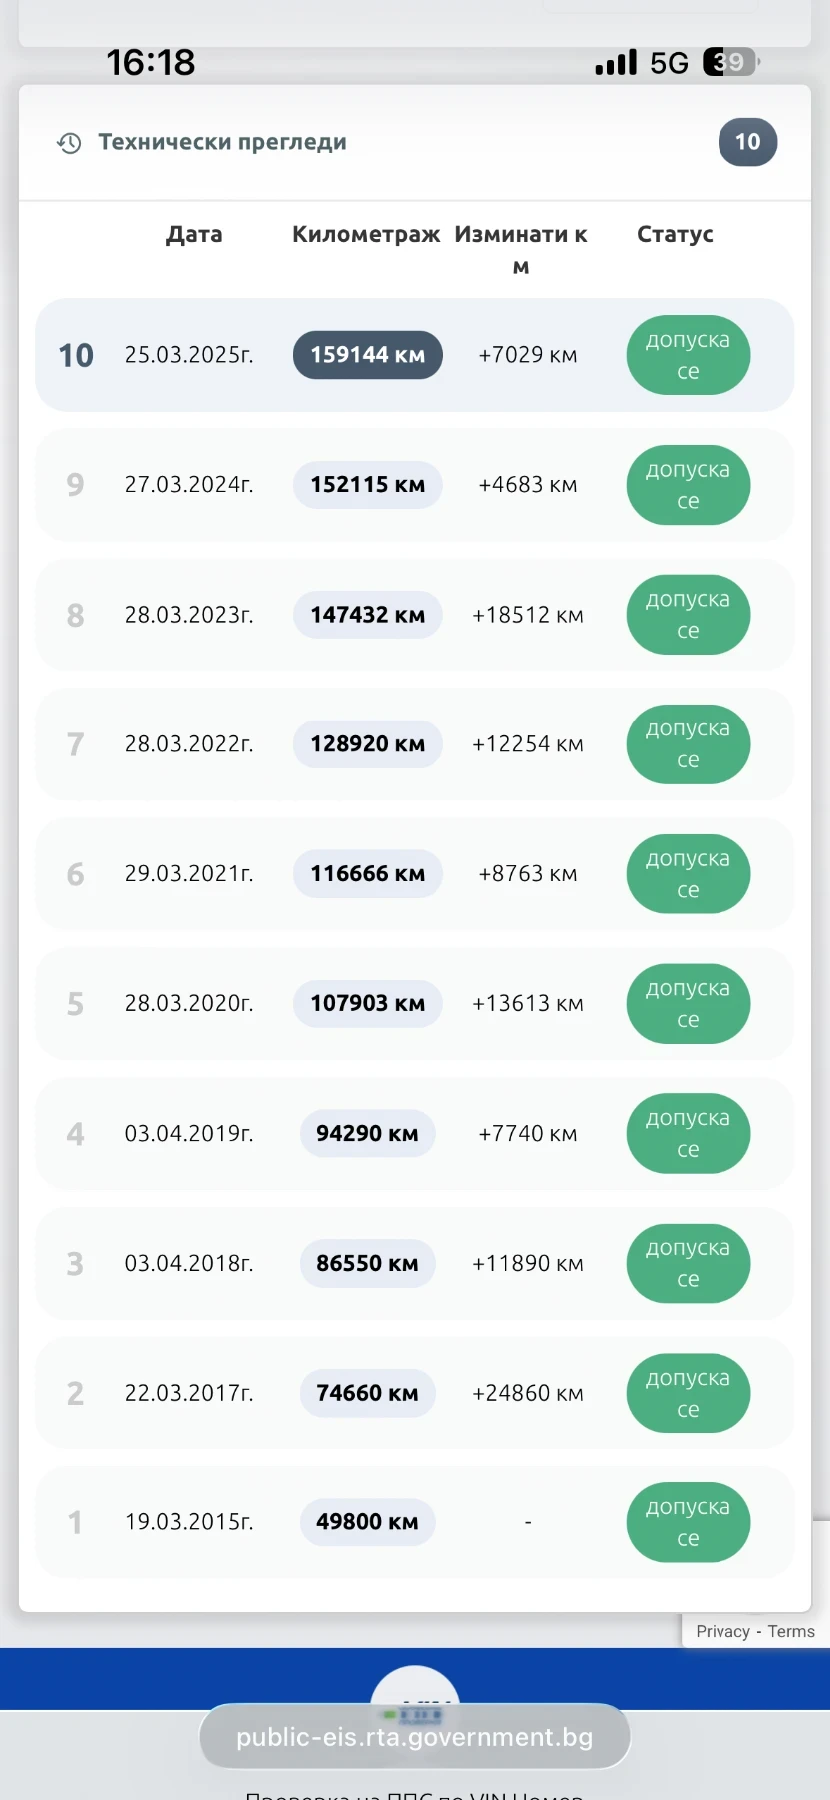This screenshot has width=830, height=1800.
Task: Click the Статус column header
Action: click(x=675, y=234)
